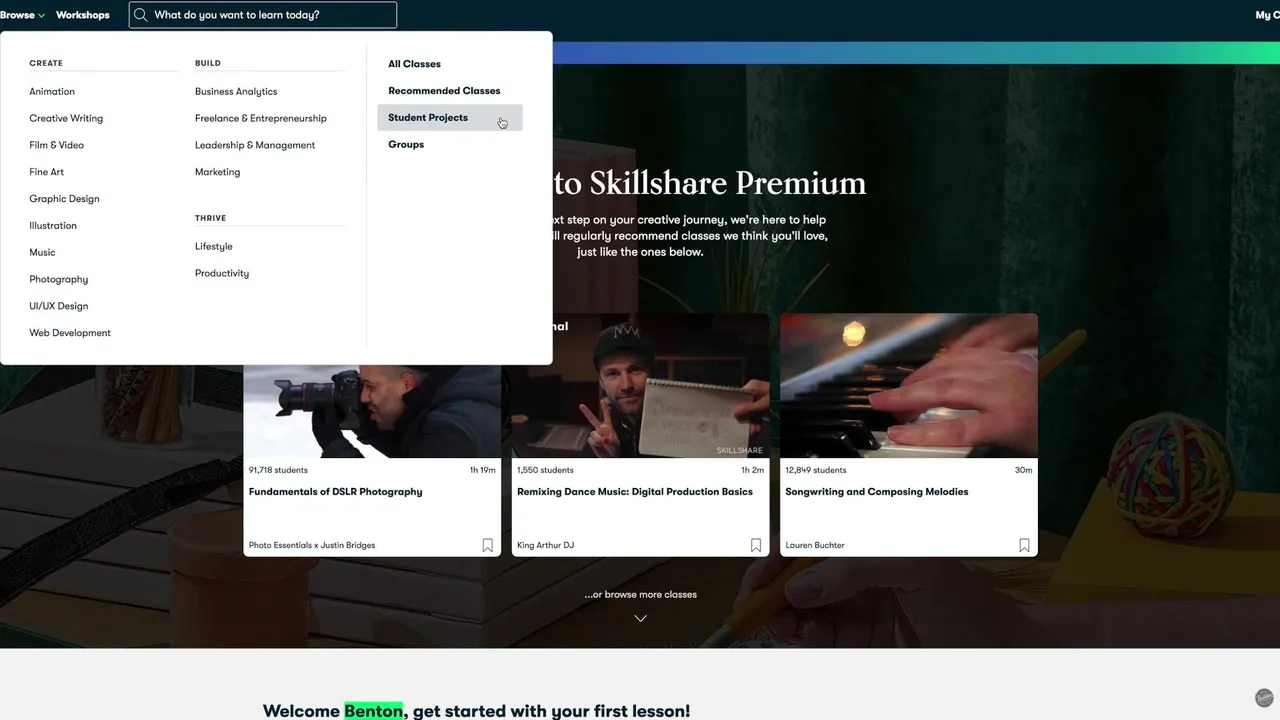
Task: Select Freelance & Entrepreneurship category
Action: point(261,118)
